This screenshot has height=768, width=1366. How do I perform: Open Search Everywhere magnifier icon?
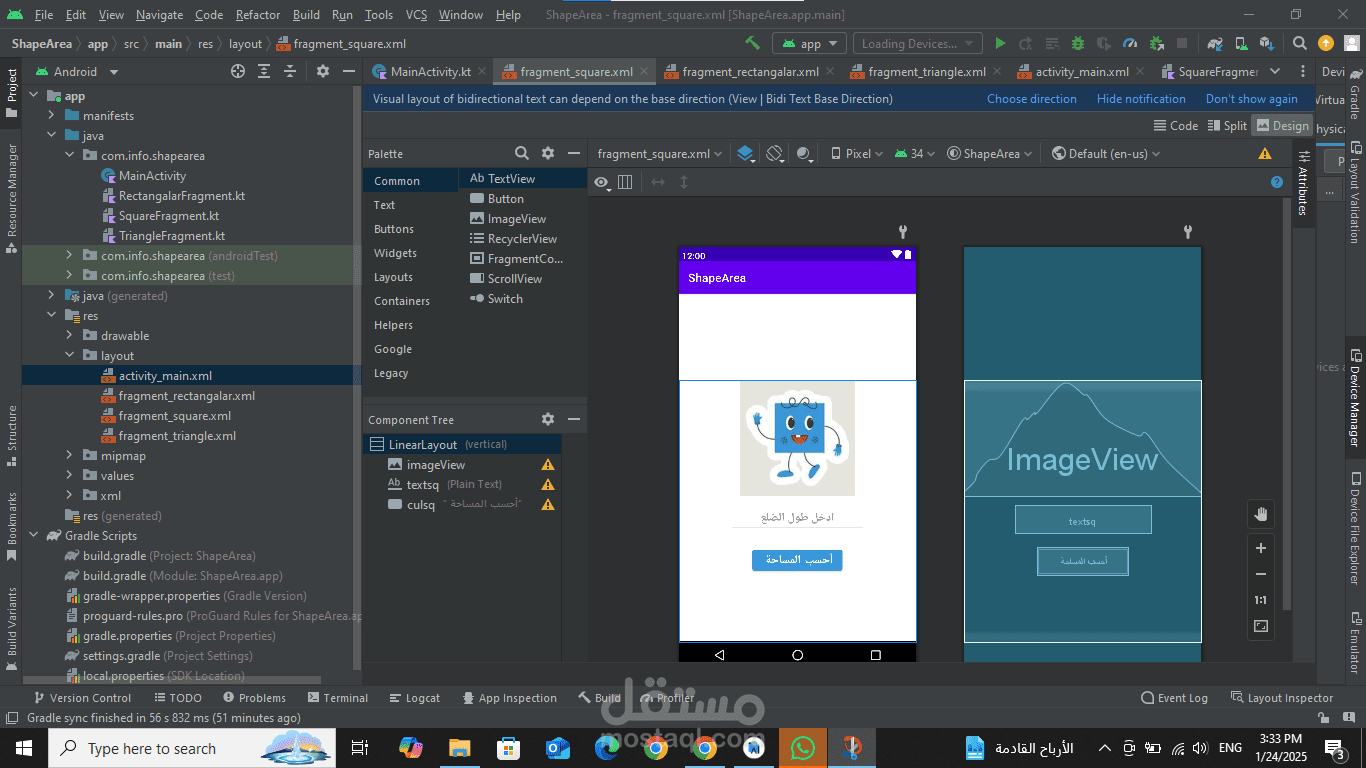tap(1299, 43)
